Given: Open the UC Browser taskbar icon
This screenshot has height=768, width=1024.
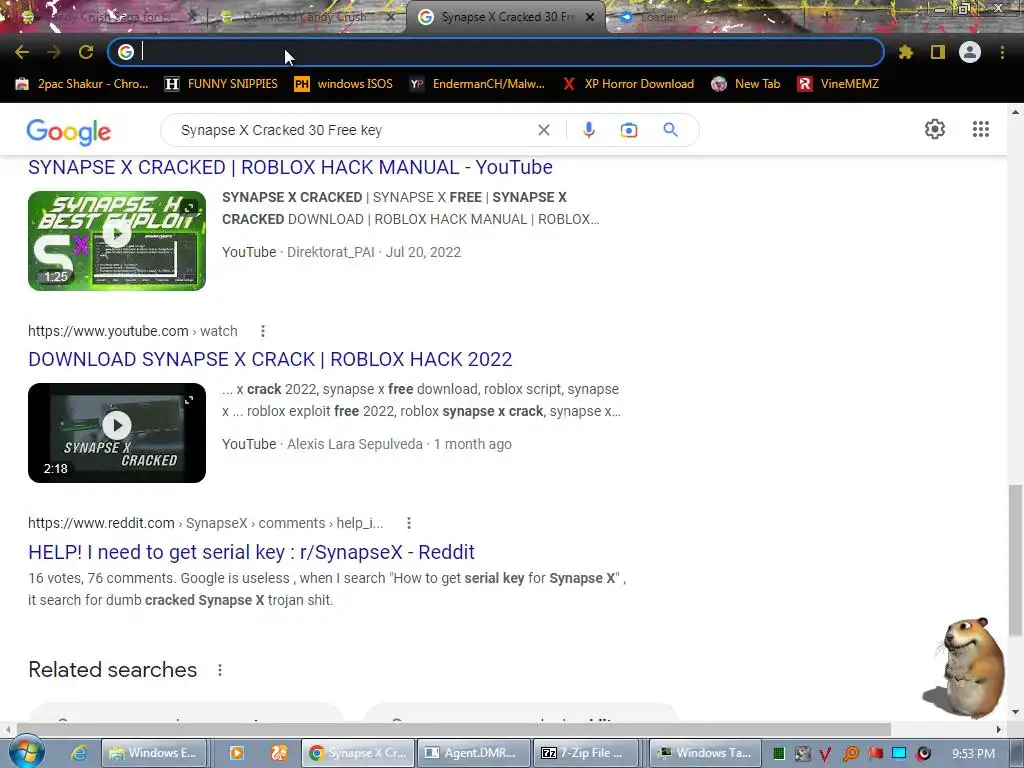Looking at the screenshot, I should [279, 753].
